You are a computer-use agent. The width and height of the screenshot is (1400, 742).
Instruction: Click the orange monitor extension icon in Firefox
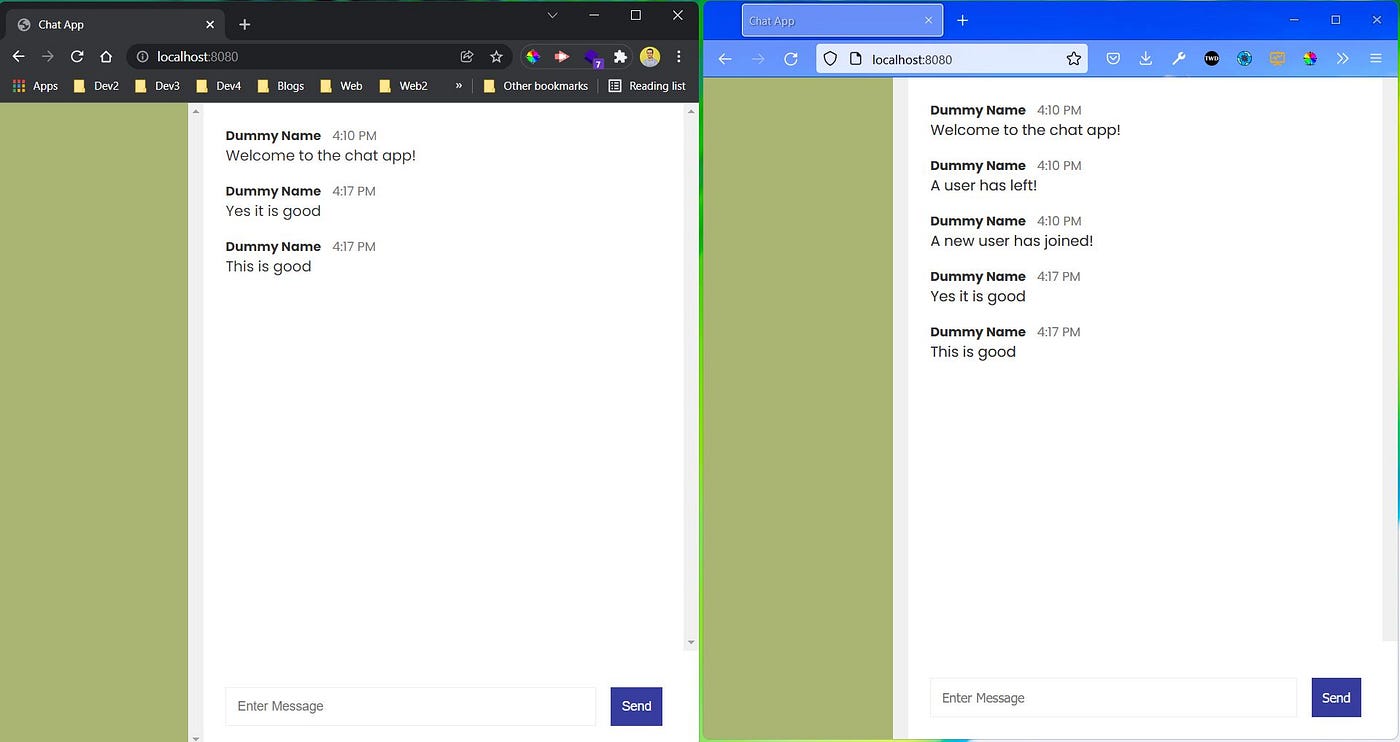[1277, 59]
